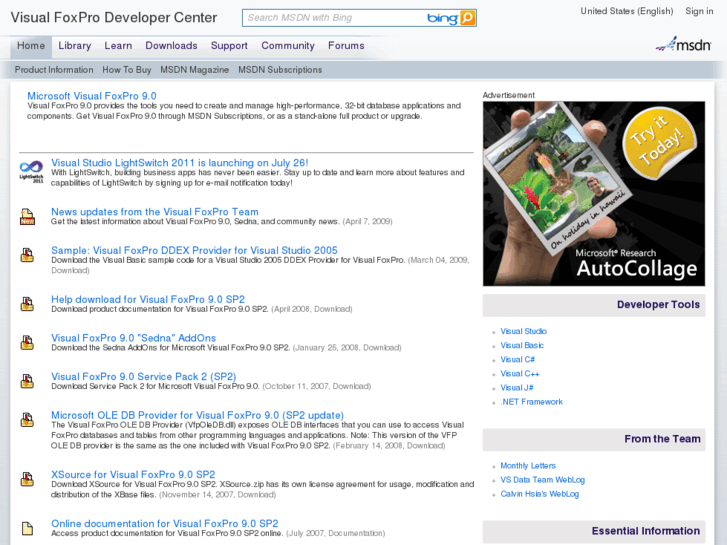Open Visual Studio under Developer Tools
727x545 pixels.
pos(523,331)
